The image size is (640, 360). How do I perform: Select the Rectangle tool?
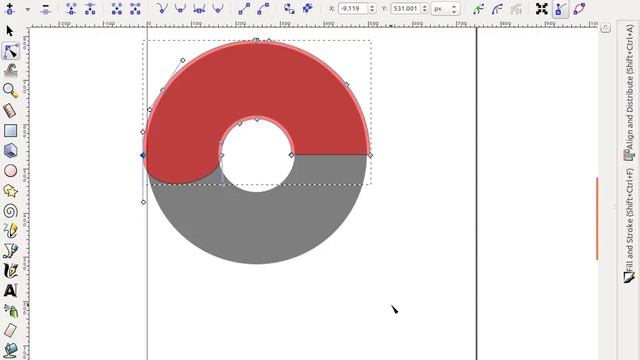pos(10,131)
